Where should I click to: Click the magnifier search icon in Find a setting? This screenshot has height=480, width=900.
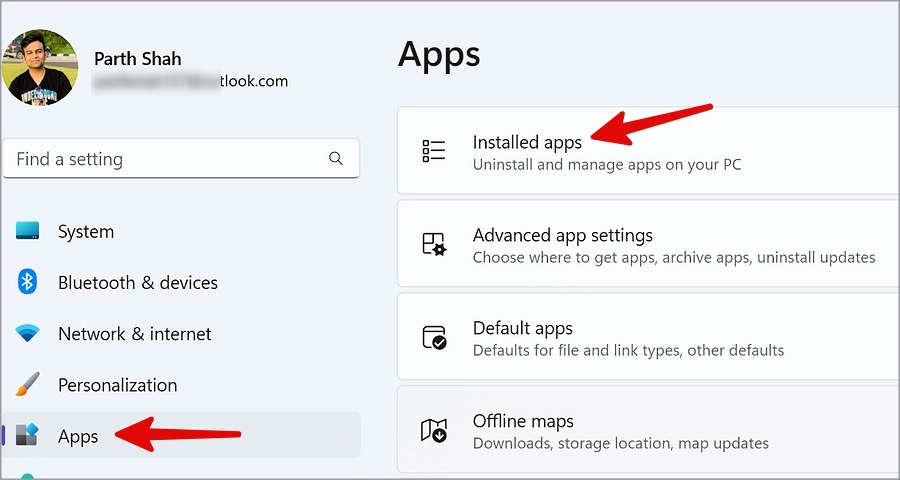[x=336, y=158]
